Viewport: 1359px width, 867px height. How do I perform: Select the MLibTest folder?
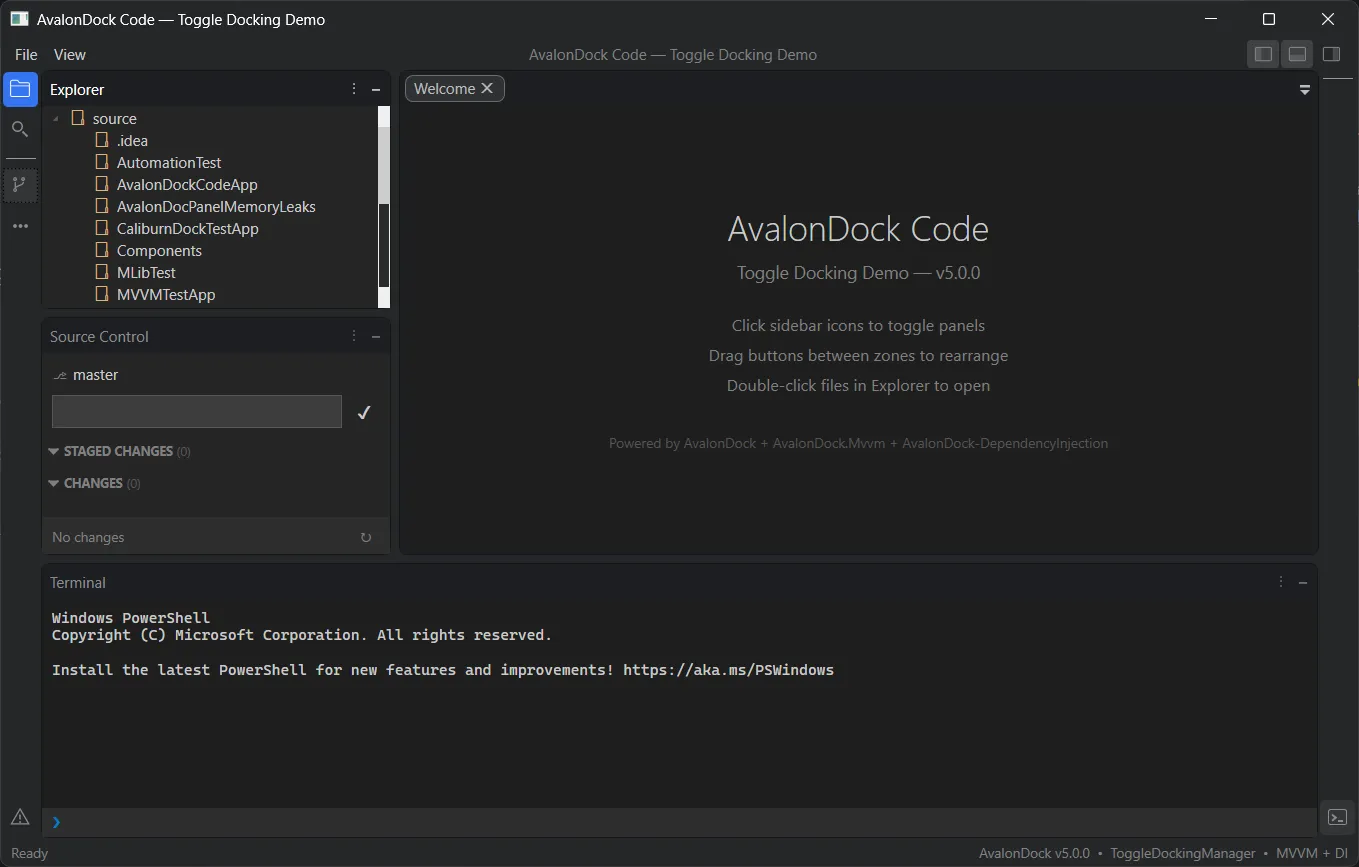pyautogui.click(x=146, y=272)
